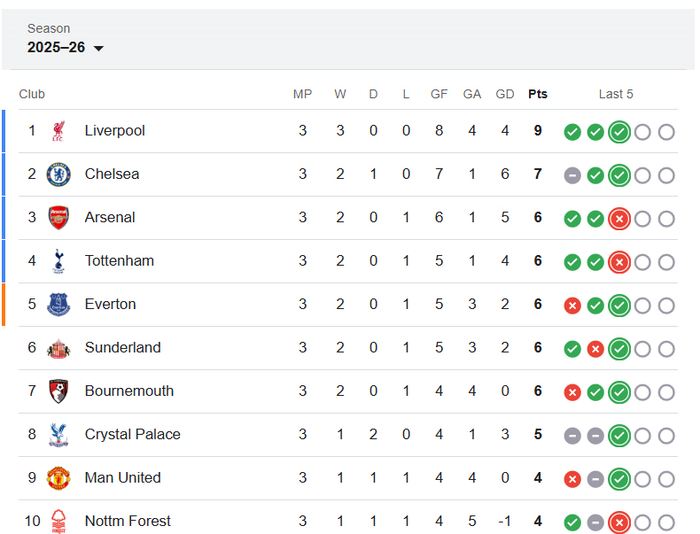Viewport: 700px width, 534px height.
Task: Click the dropdown arrow beside 2025–26
Action: [x=99, y=48]
